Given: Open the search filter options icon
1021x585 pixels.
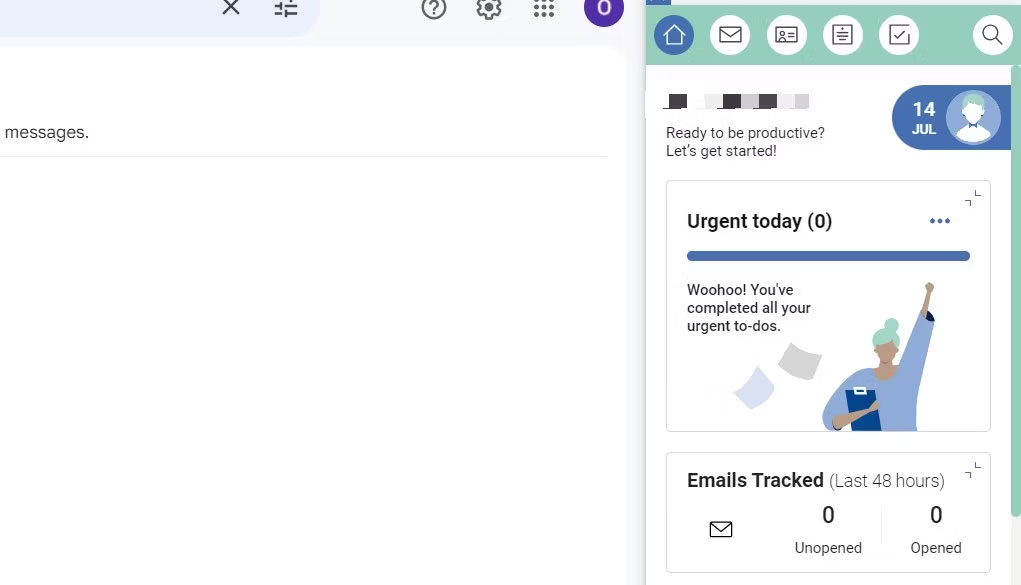Looking at the screenshot, I should (285, 9).
